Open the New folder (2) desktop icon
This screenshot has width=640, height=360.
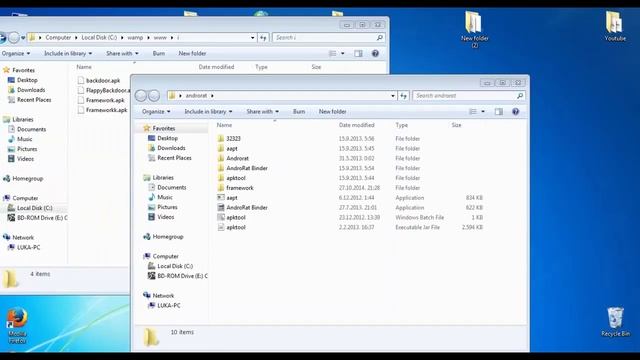point(474,29)
